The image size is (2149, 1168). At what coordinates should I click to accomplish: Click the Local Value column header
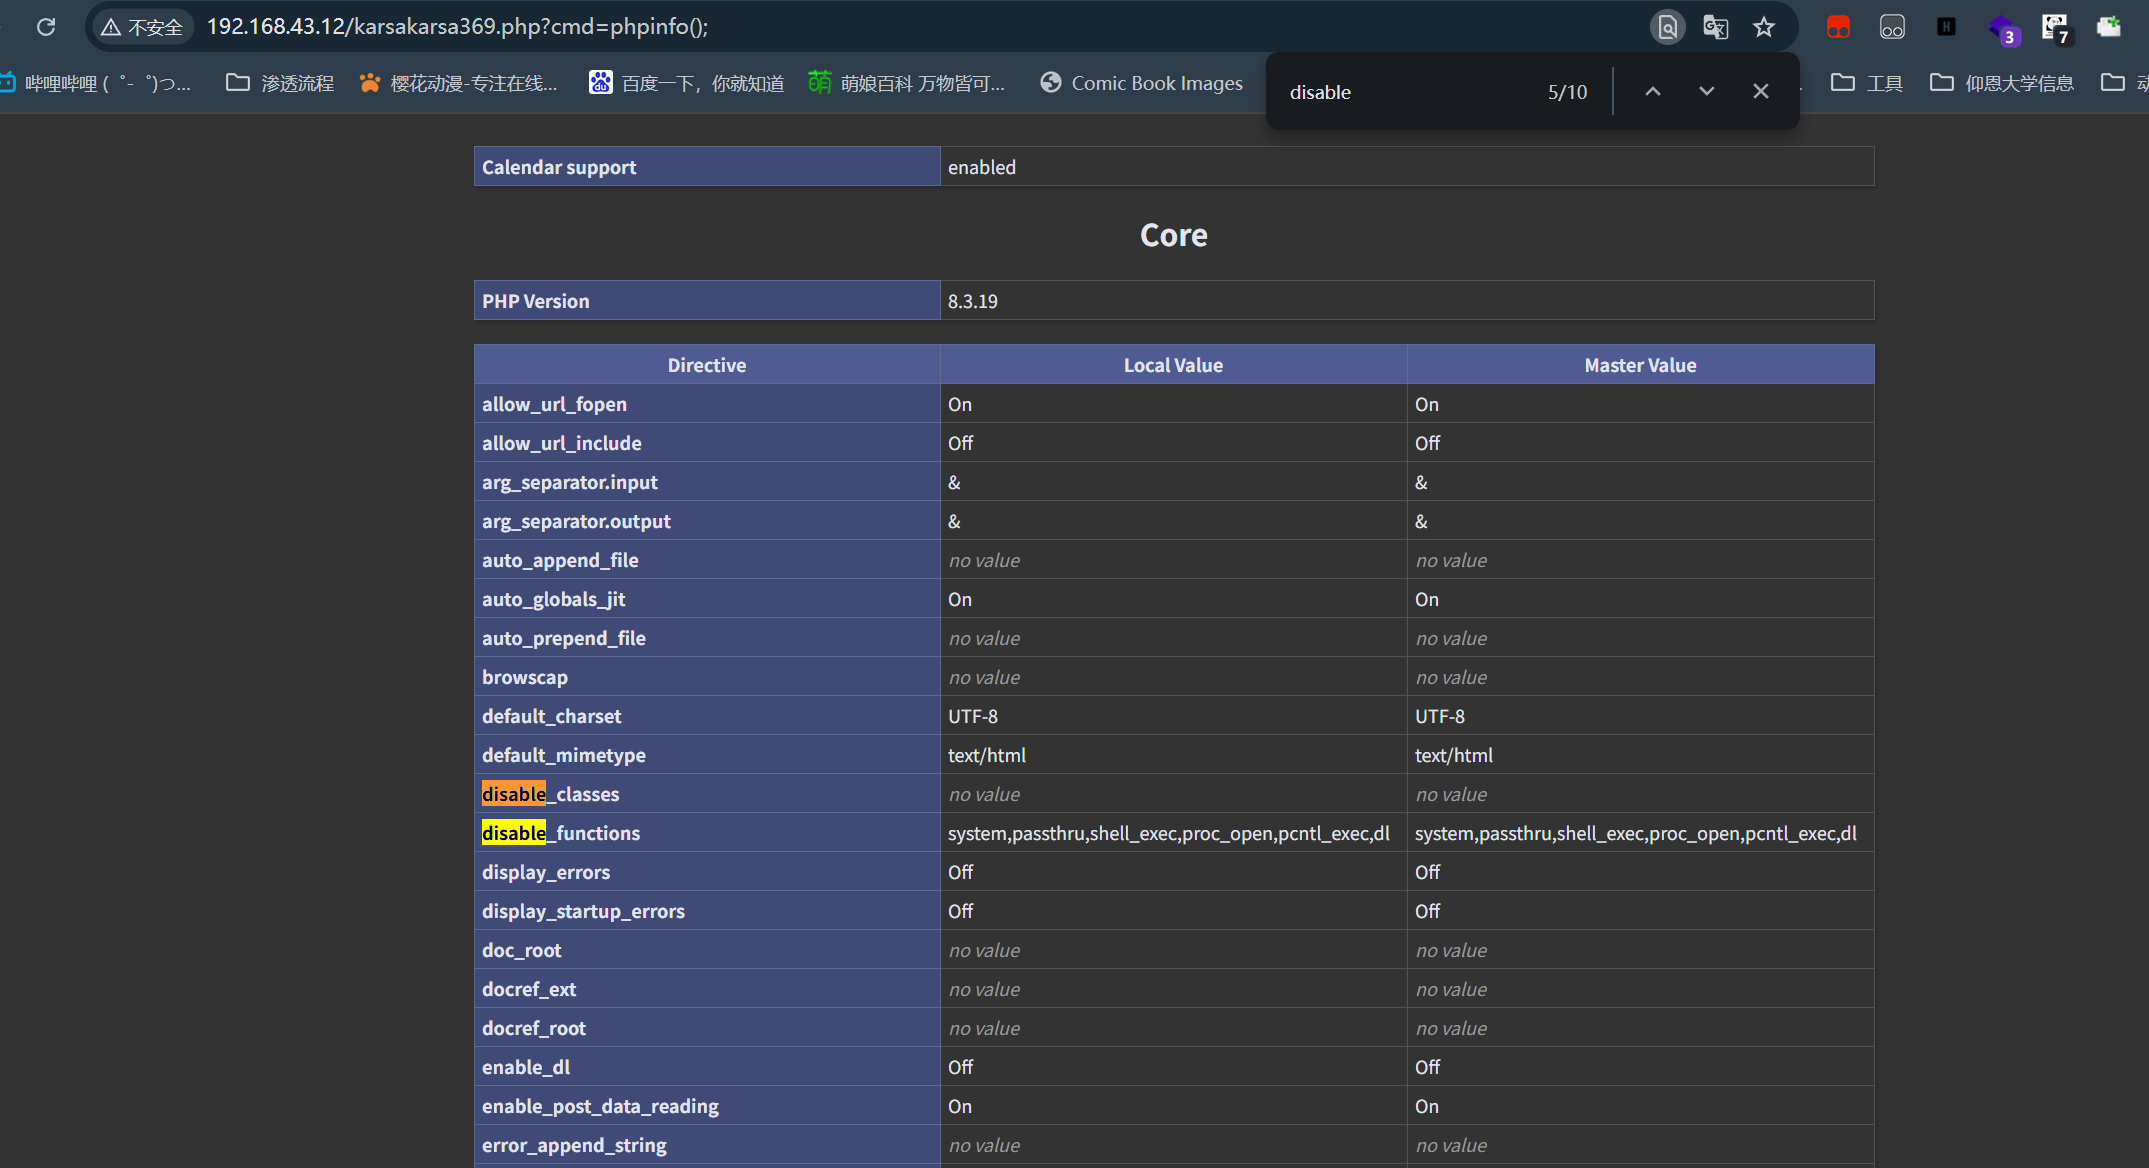tap(1173, 365)
